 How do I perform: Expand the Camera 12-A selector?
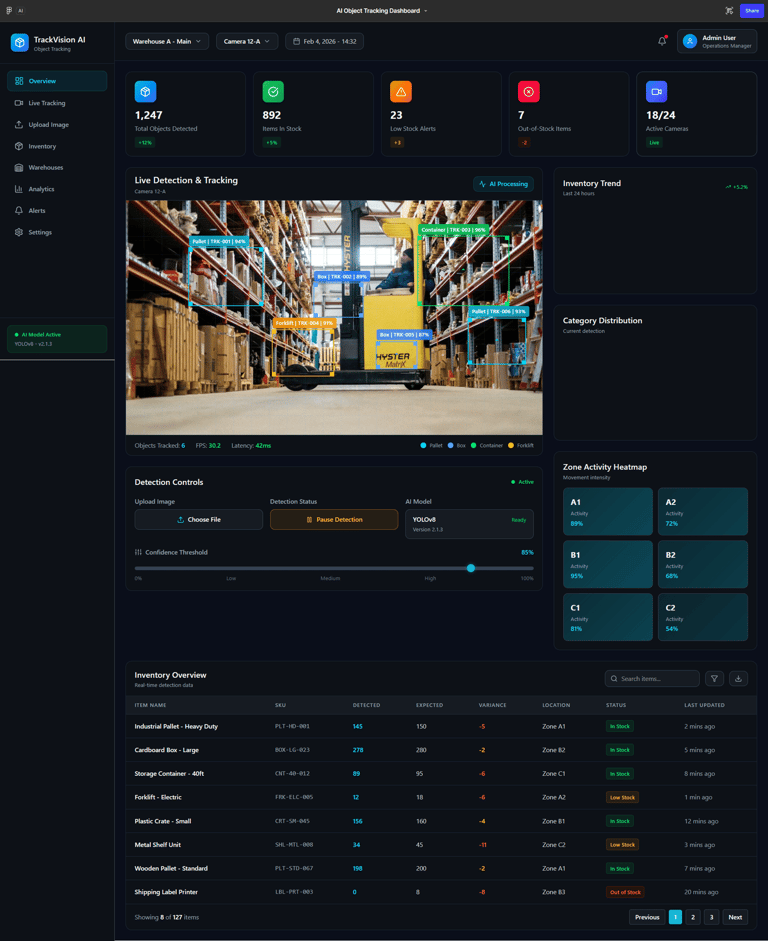(x=247, y=42)
